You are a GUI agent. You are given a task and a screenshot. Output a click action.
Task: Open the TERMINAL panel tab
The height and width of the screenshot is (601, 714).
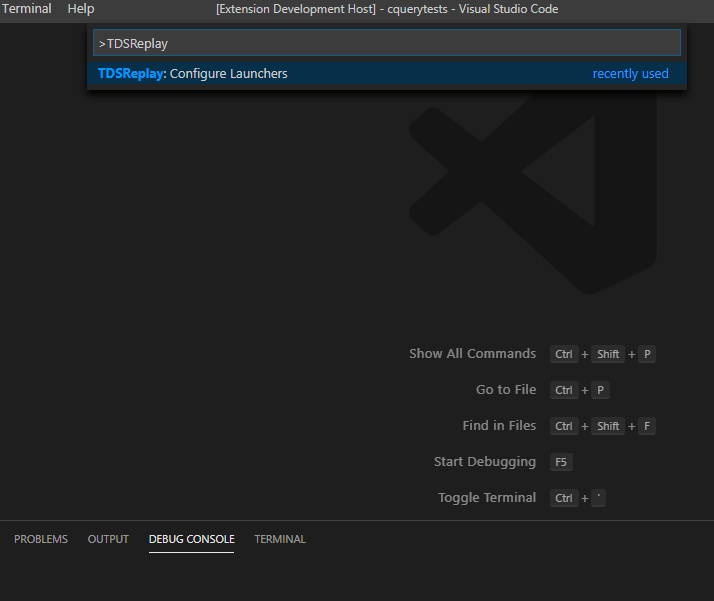coord(280,539)
